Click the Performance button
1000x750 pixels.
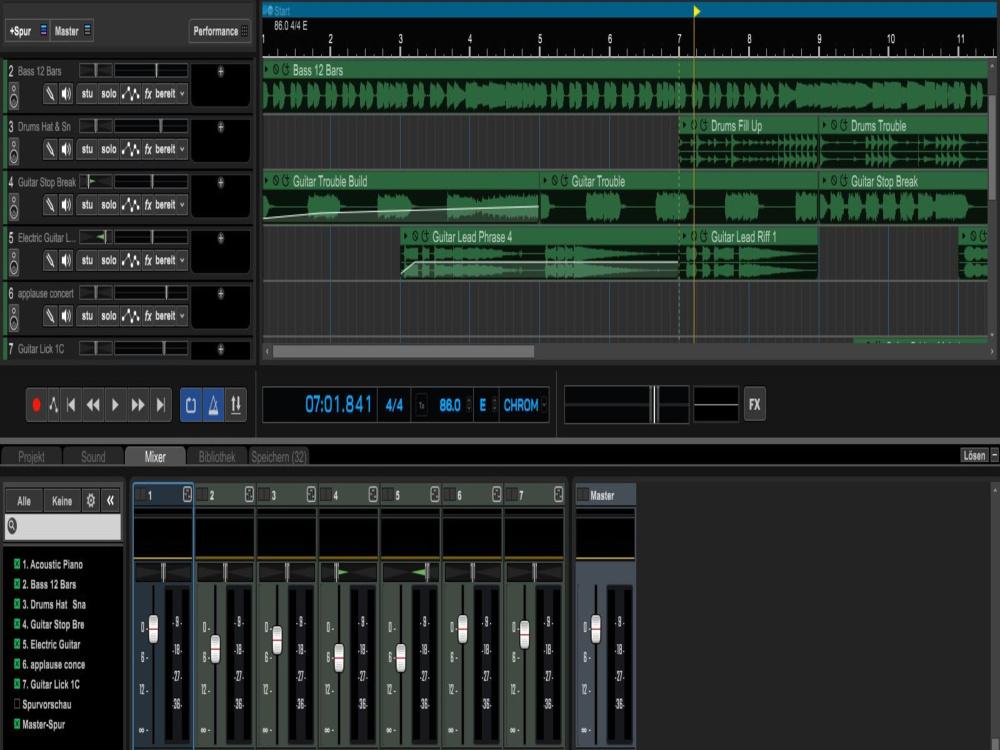[x=219, y=31]
